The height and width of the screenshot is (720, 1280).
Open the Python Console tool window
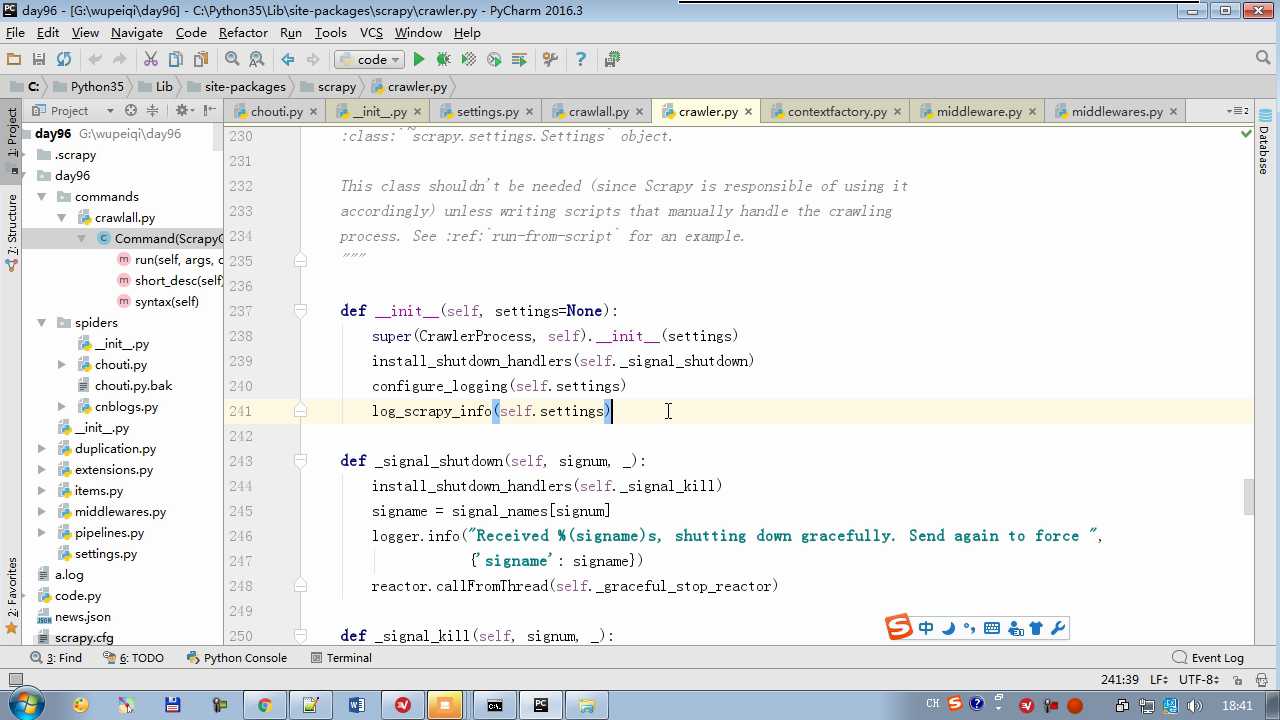(237, 658)
